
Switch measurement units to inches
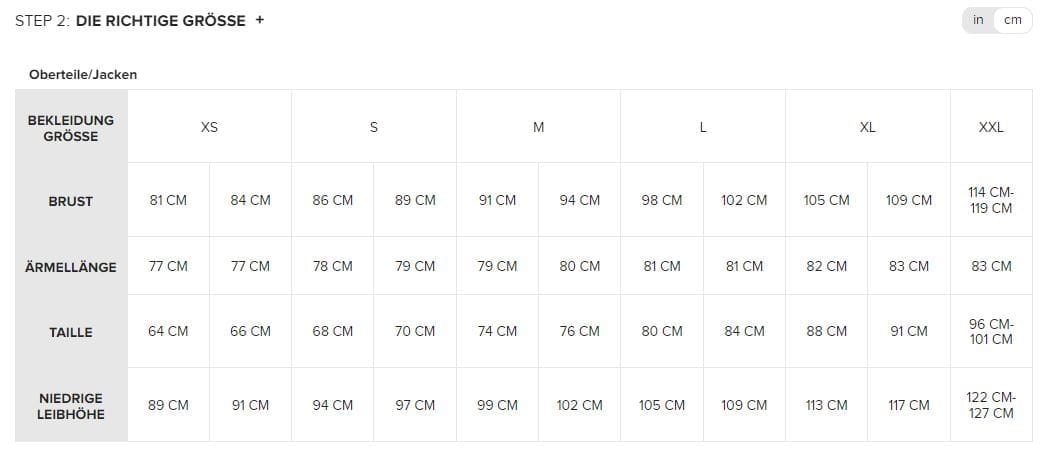click(x=978, y=20)
